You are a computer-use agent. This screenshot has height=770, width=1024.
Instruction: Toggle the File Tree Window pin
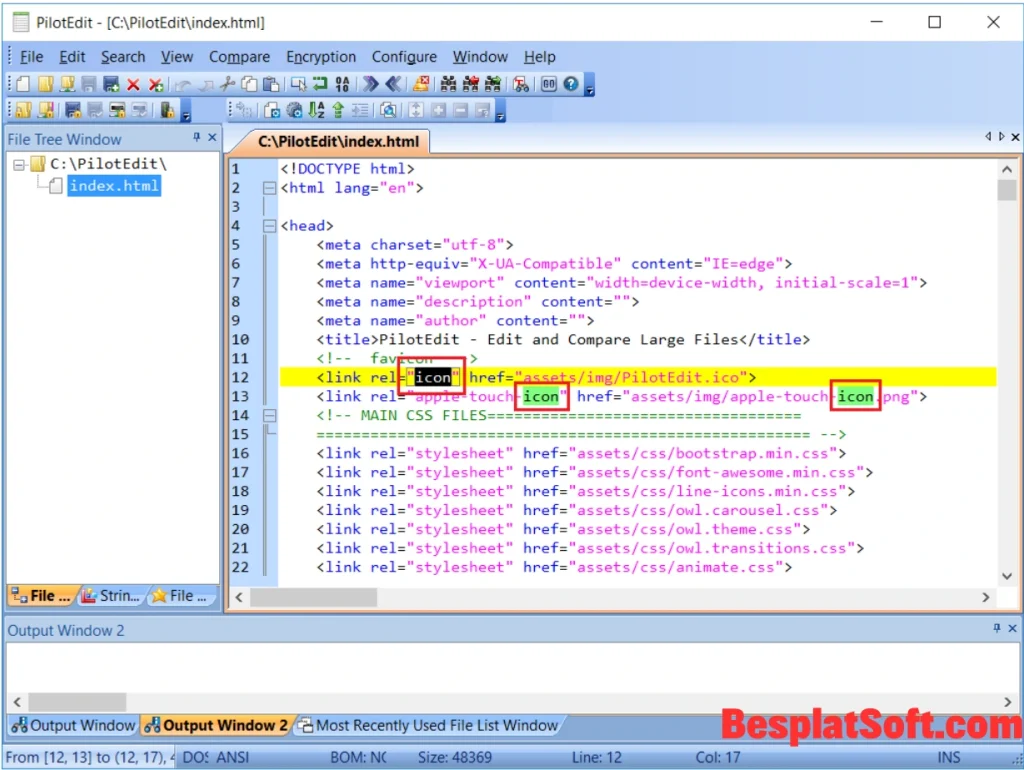pyautogui.click(x=196, y=138)
